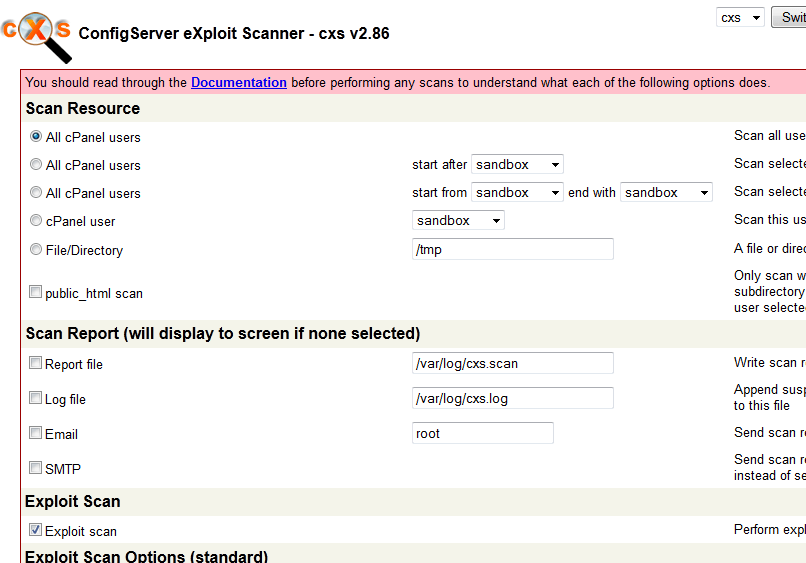This screenshot has width=806, height=563.
Task: Click the 'Scan all use' description text
Action: (770, 135)
